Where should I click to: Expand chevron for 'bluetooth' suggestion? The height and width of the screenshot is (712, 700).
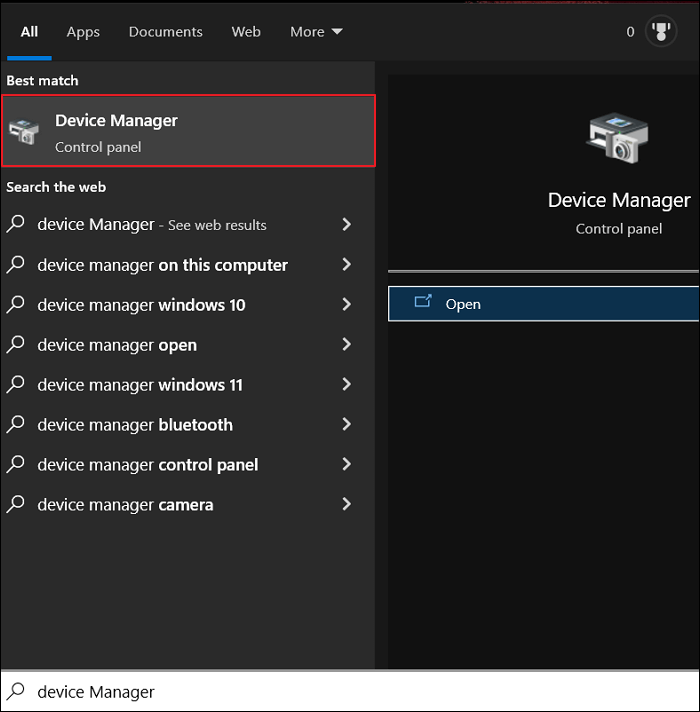346,424
